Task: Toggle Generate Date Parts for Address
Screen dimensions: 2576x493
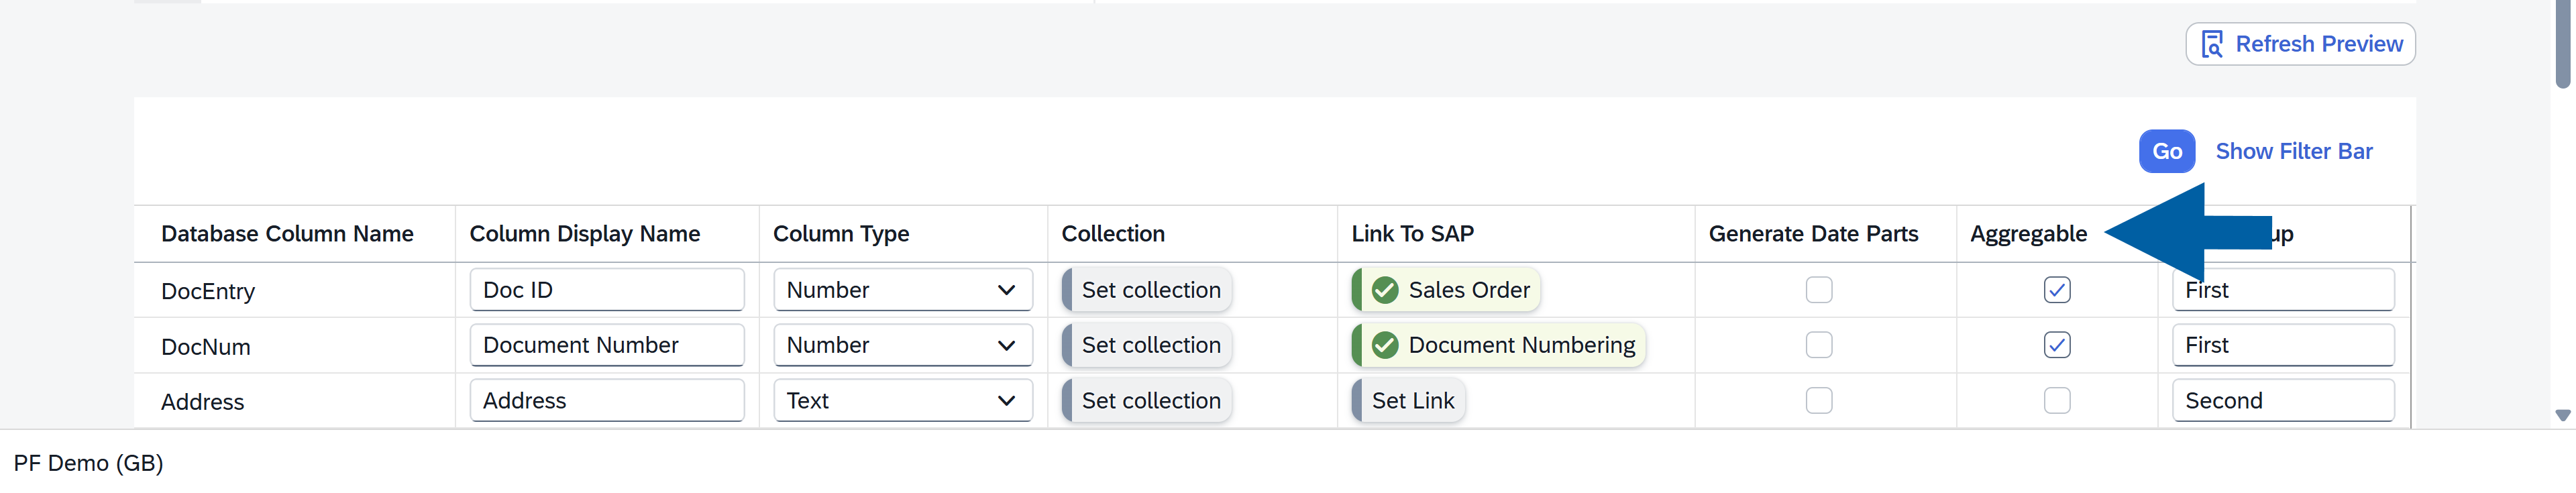Action: click(x=1818, y=401)
